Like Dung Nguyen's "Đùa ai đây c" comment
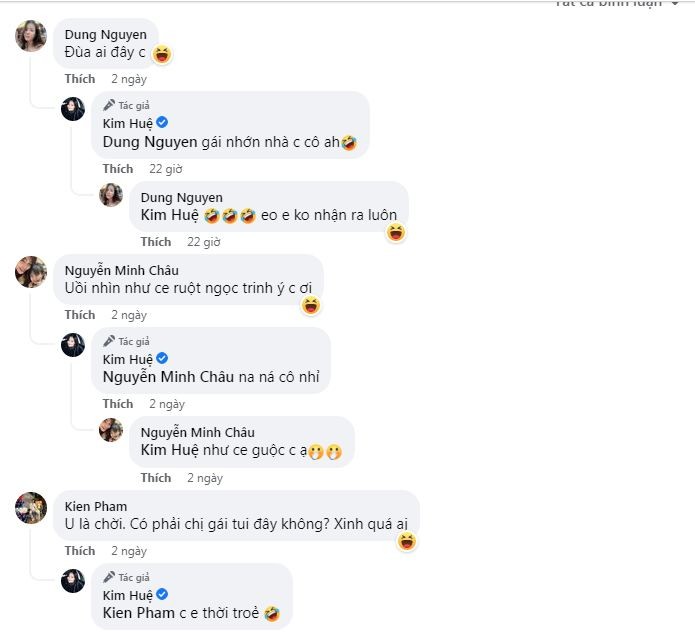The image size is (695, 634). tap(80, 78)
